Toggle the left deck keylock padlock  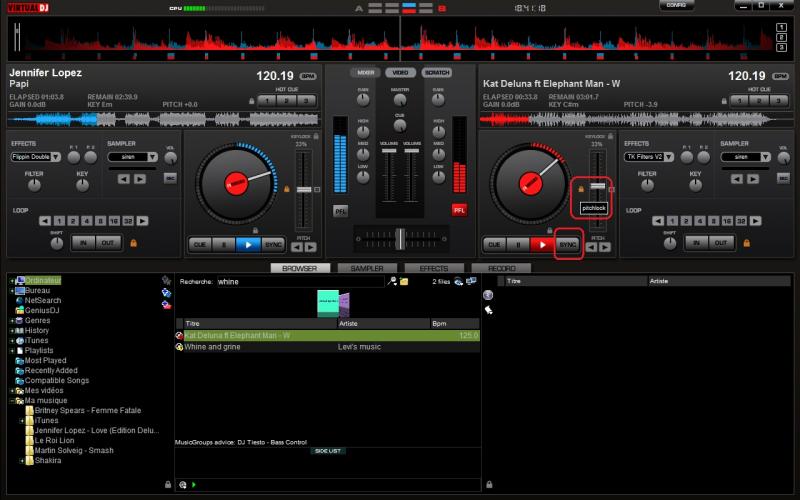pos(317,136)
